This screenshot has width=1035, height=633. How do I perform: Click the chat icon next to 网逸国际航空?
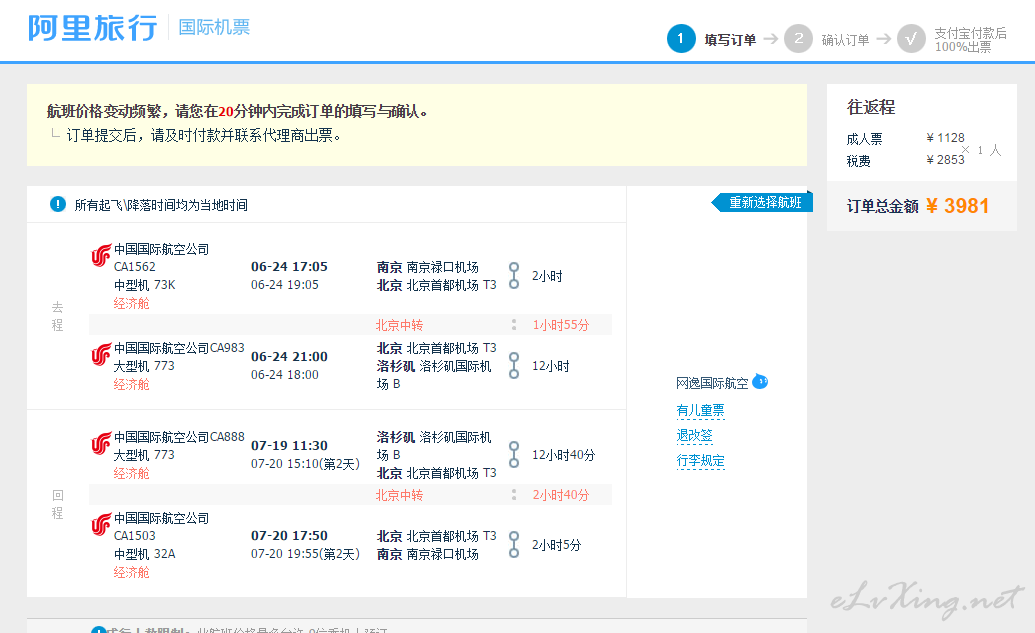pos(760,382)
